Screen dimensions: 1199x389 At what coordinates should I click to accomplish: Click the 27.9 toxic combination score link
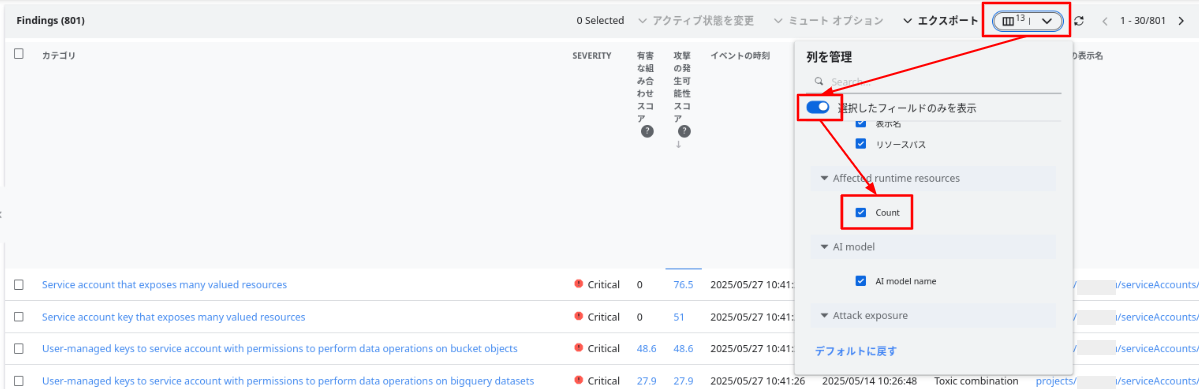(x=646, y=381)
